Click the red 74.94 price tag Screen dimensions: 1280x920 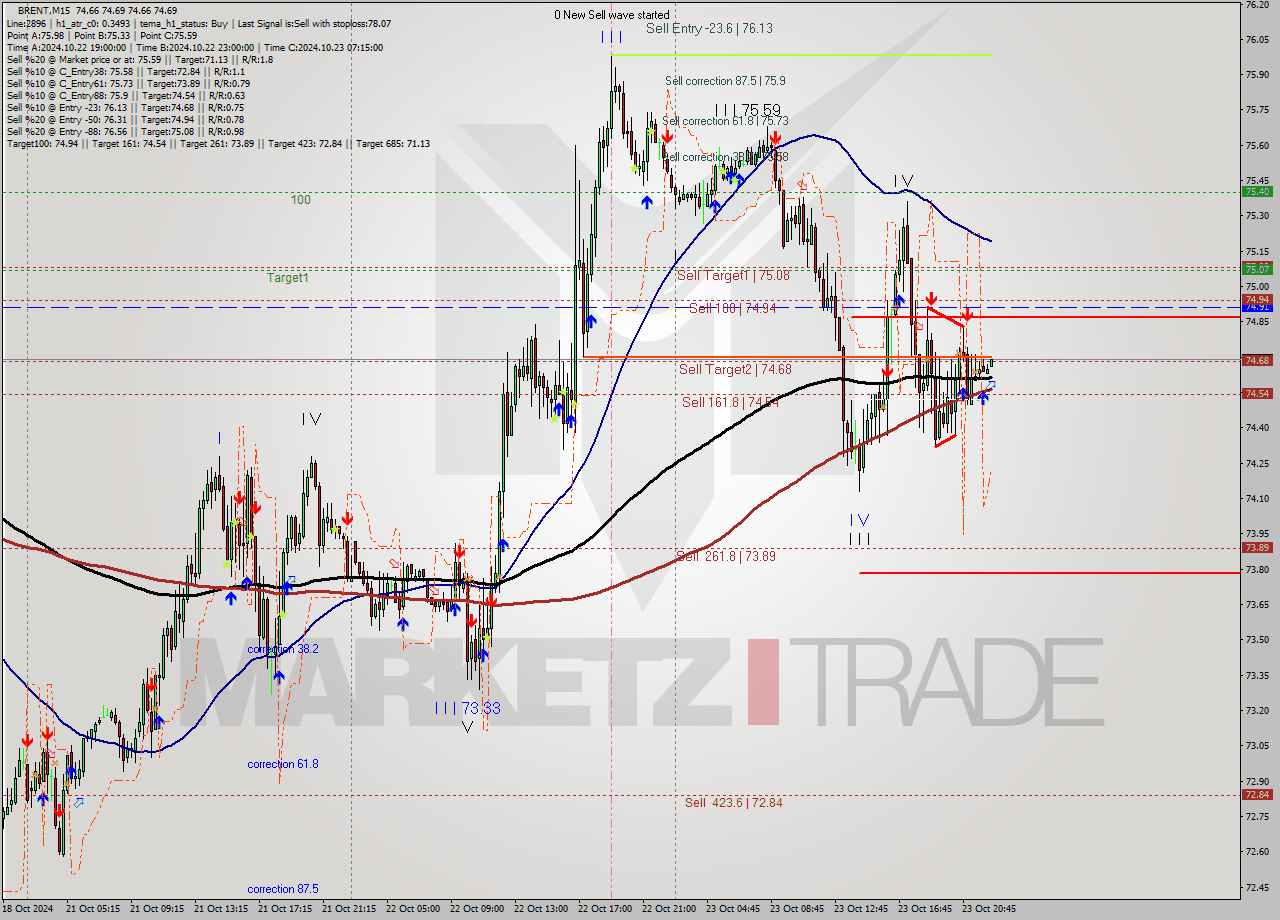click(x=1257, y=299)
